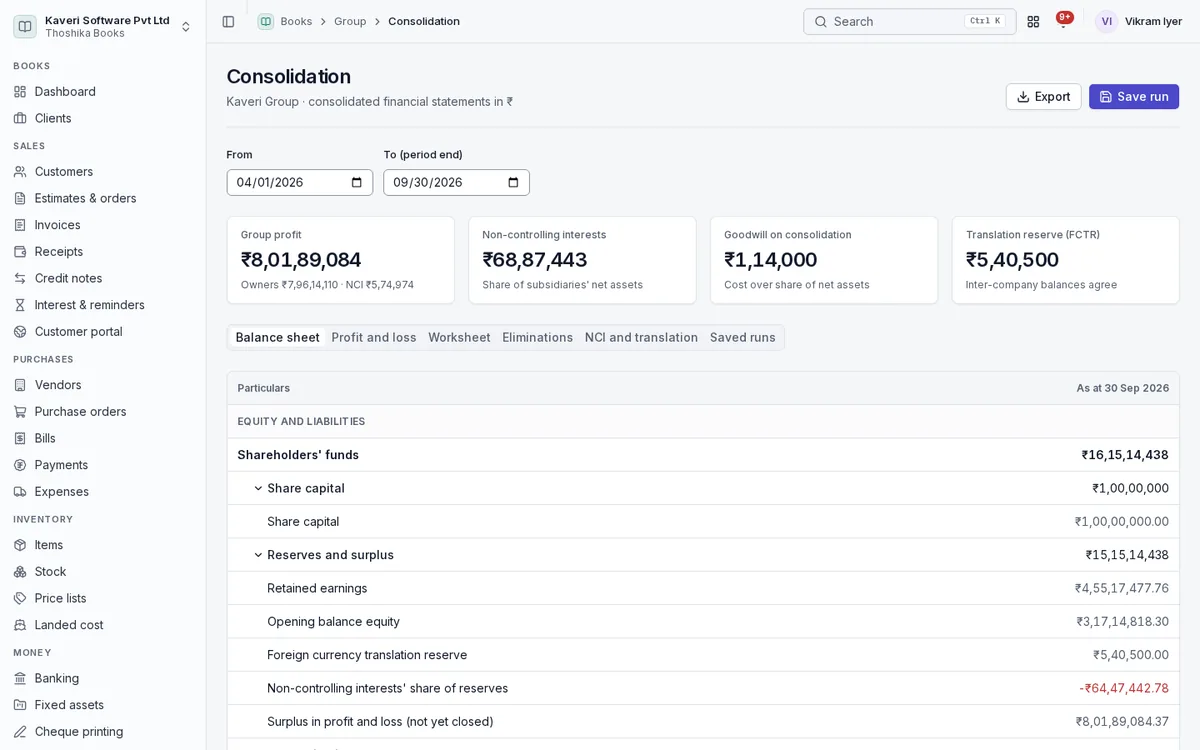Screen dimensions: 1200x750
Task: Switch to the Profit and loss tab
Action: 374,337
